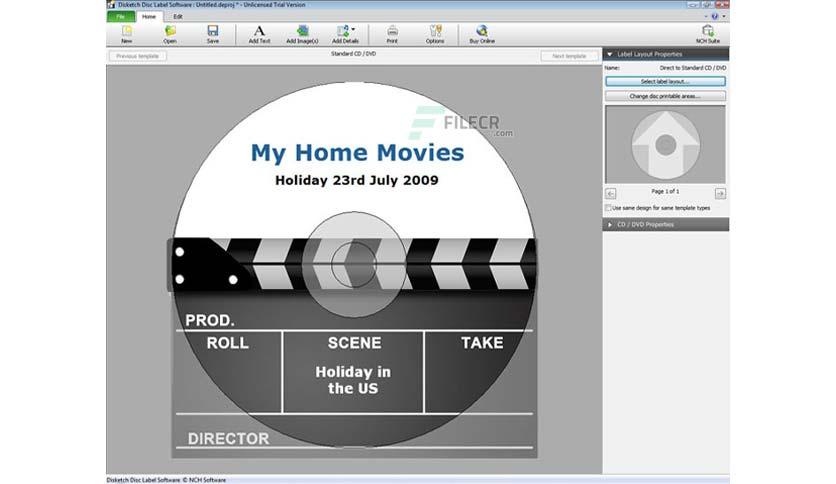Open the Options icon
Screen dimensions: 836x484
click(x=435, y=33)
